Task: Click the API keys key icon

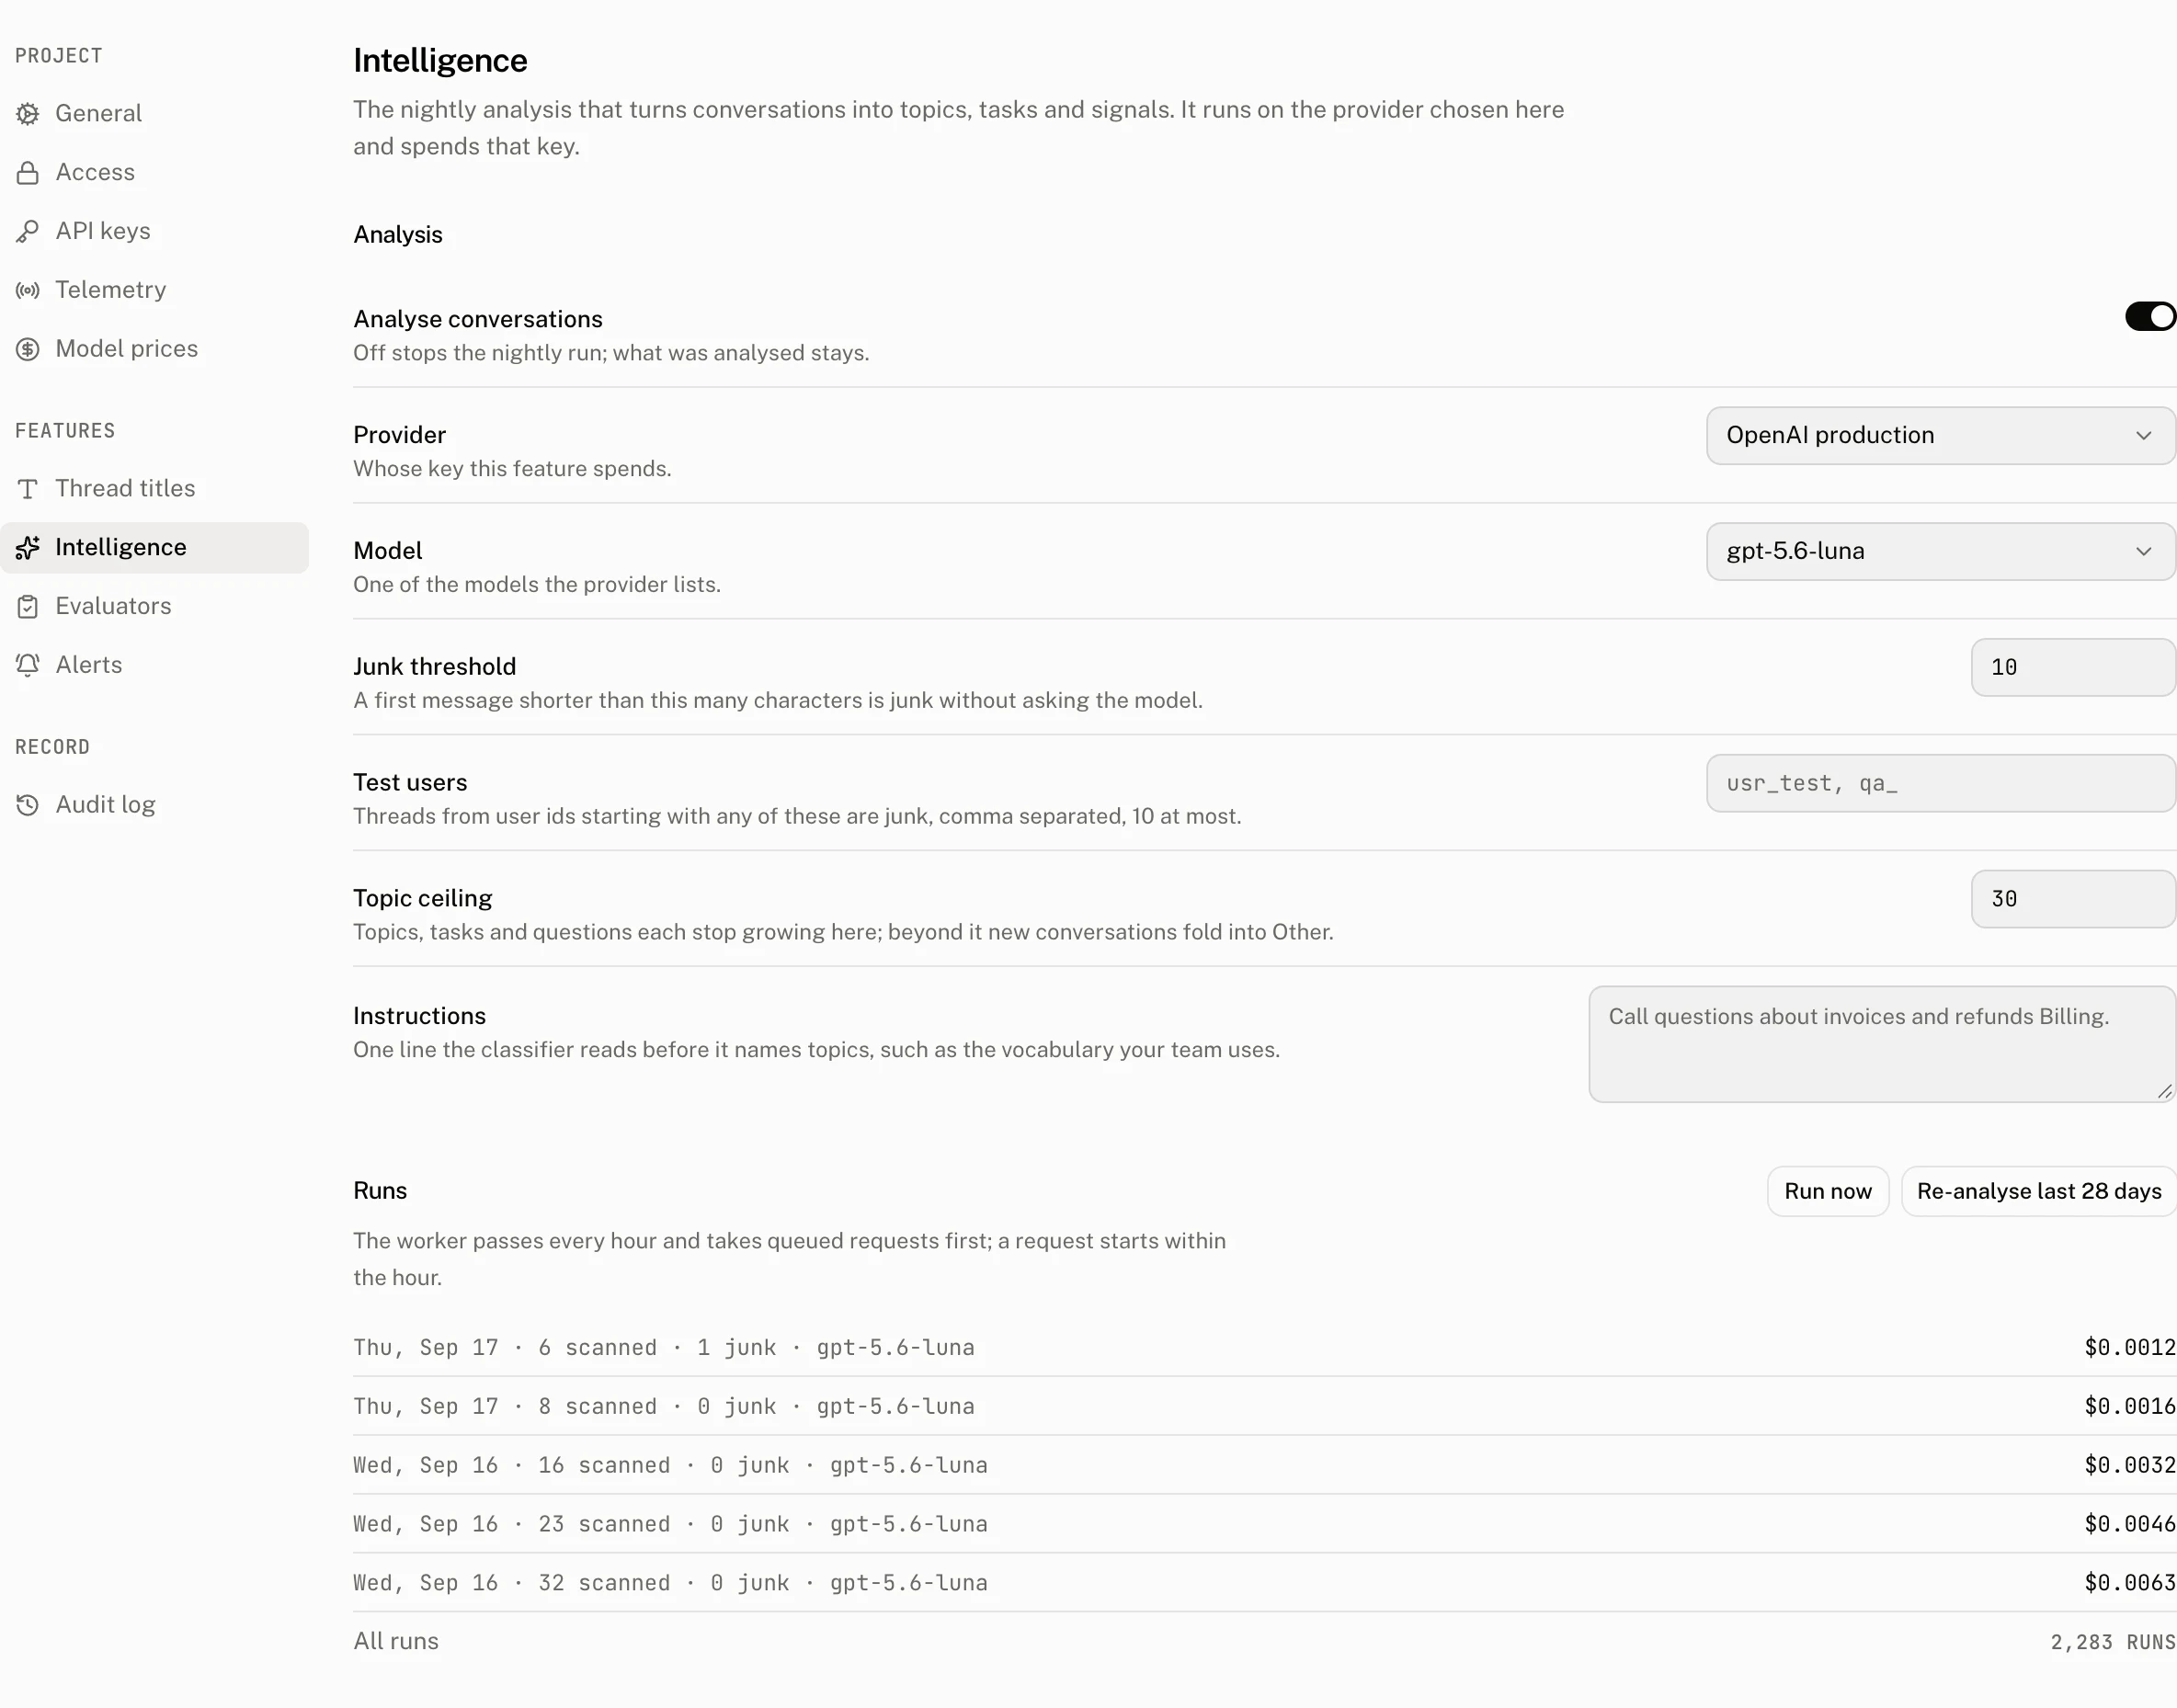Action: pyautogui.click(x=28, y=232)
